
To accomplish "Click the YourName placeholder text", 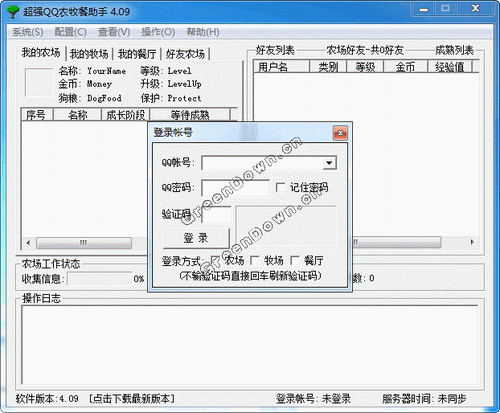I will [x=106, y=71].
